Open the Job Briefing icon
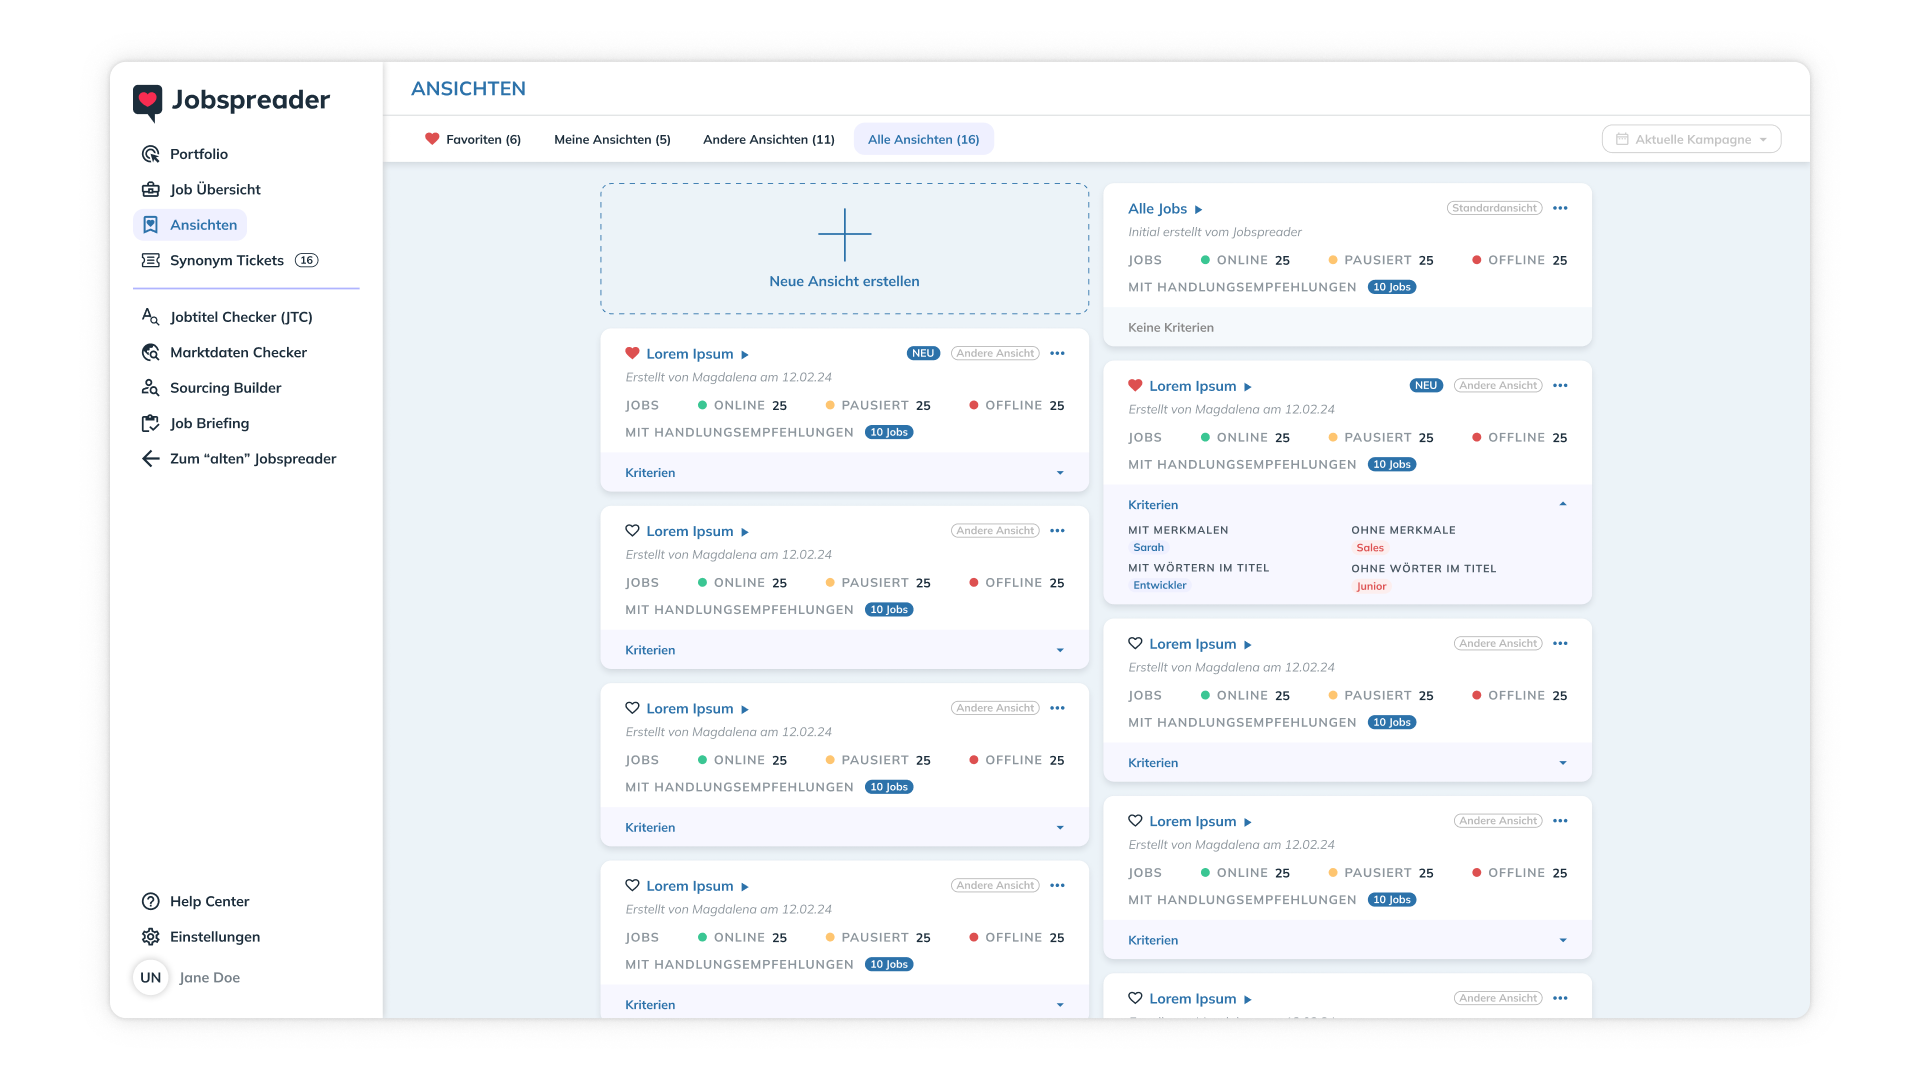The height and width of the screenshot is (1080, 1920). point(150,423)
